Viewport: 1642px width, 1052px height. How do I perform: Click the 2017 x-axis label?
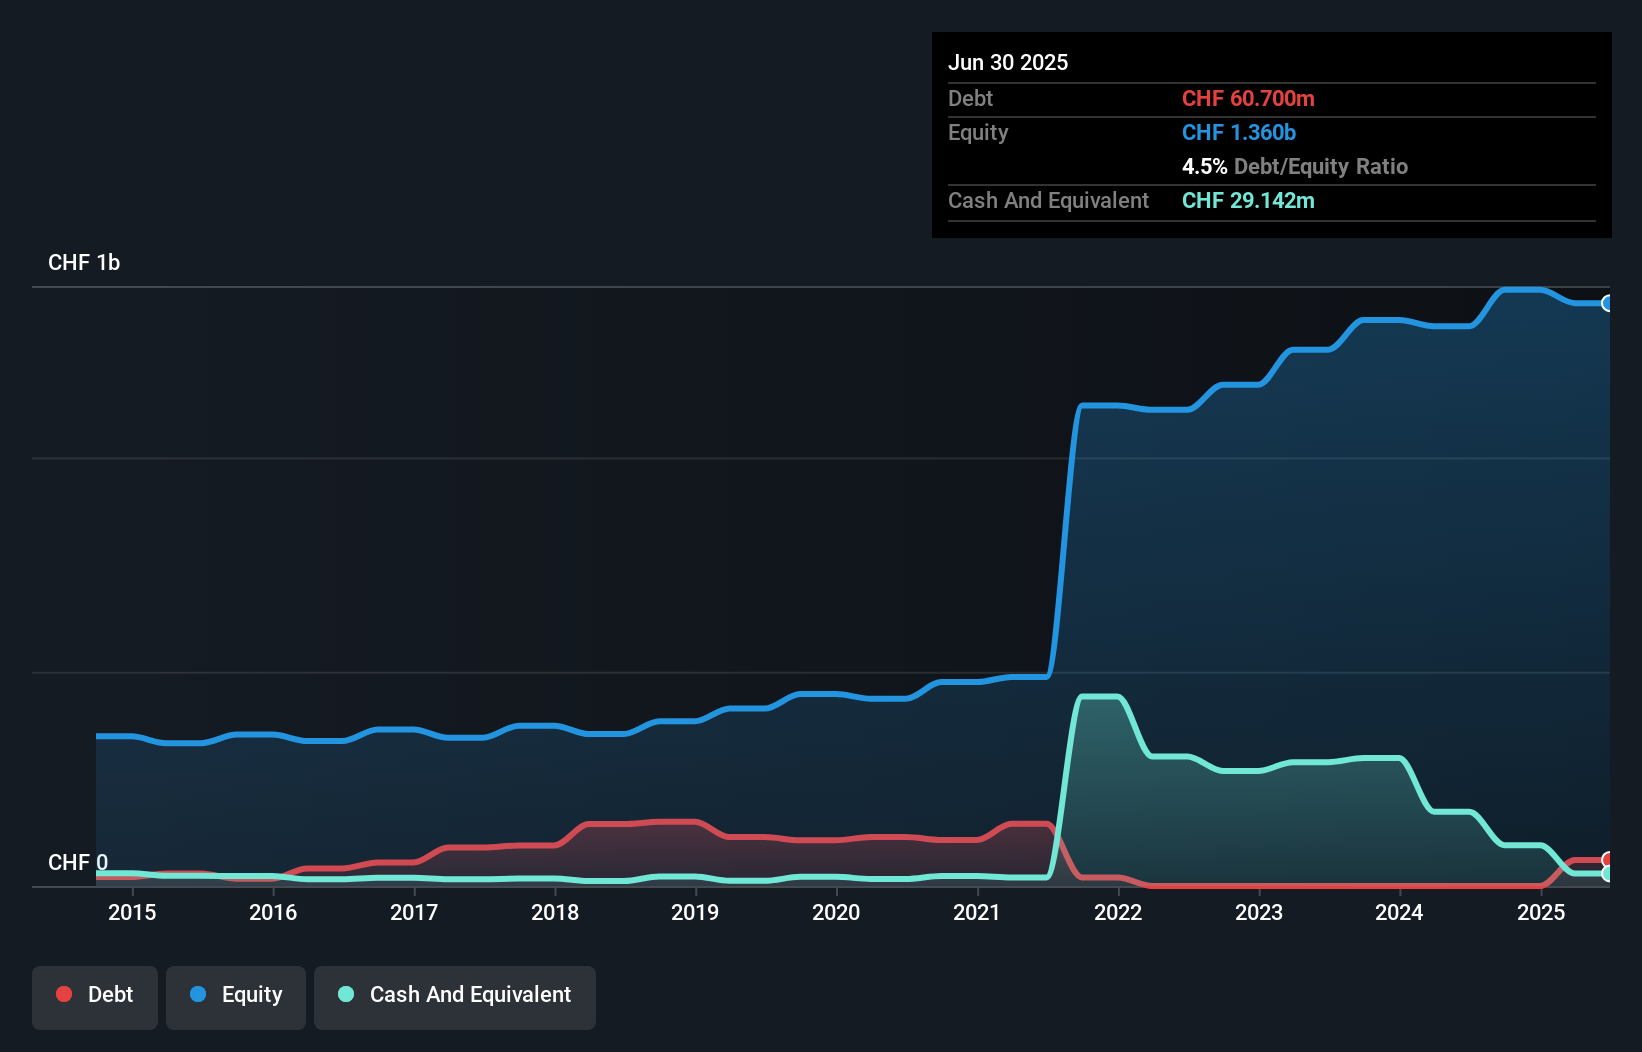[414, 912]
